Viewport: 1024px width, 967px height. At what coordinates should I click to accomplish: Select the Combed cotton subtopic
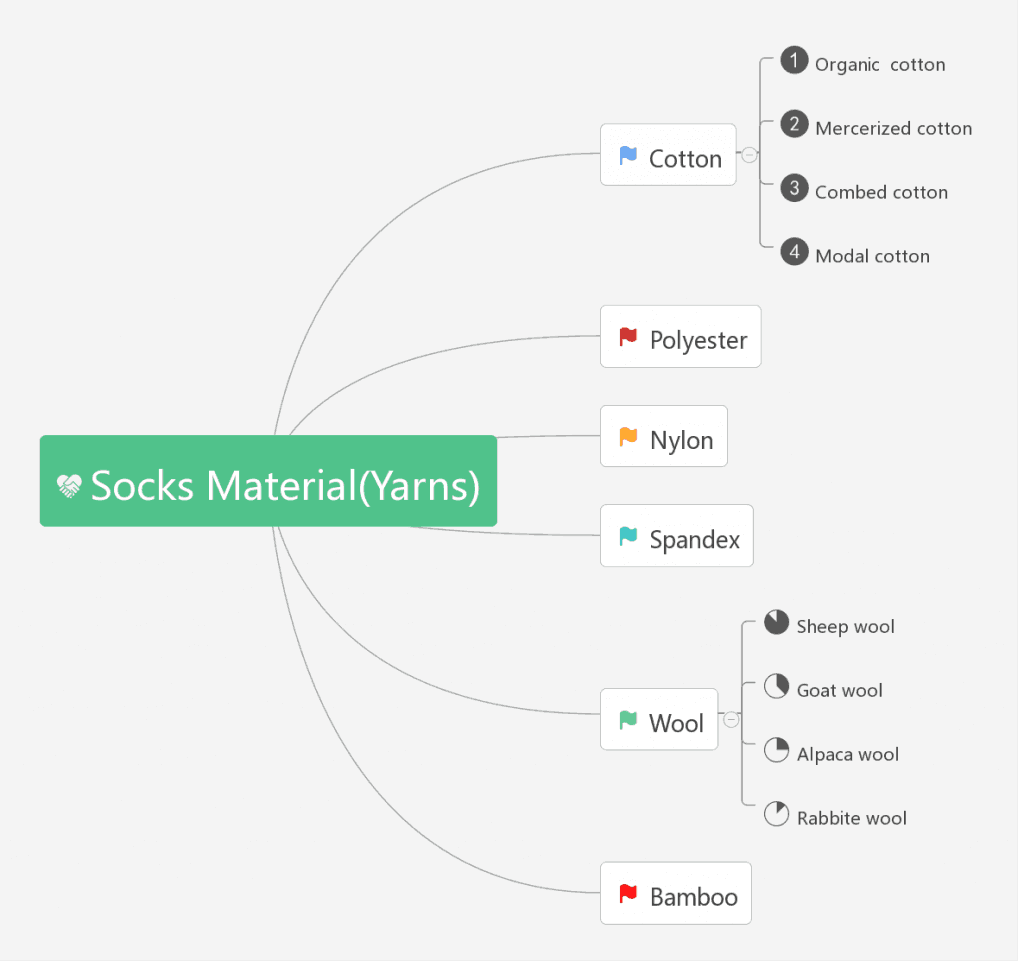pos(881,192)
